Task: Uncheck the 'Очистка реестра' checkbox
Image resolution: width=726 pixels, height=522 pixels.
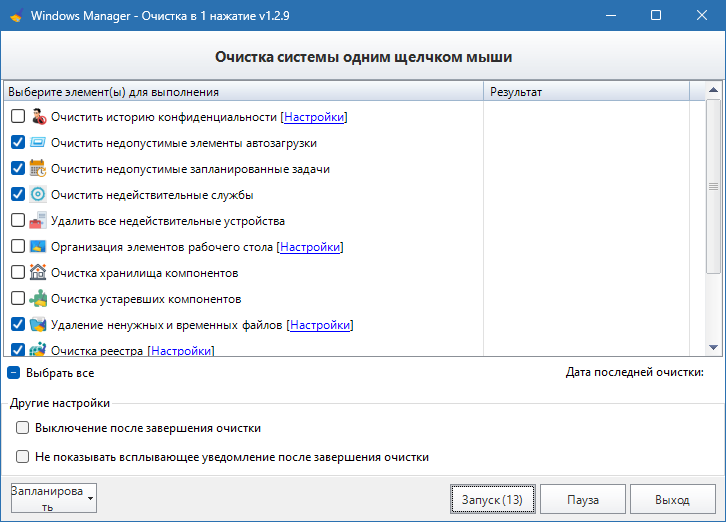Action: (x=18, y=349)
